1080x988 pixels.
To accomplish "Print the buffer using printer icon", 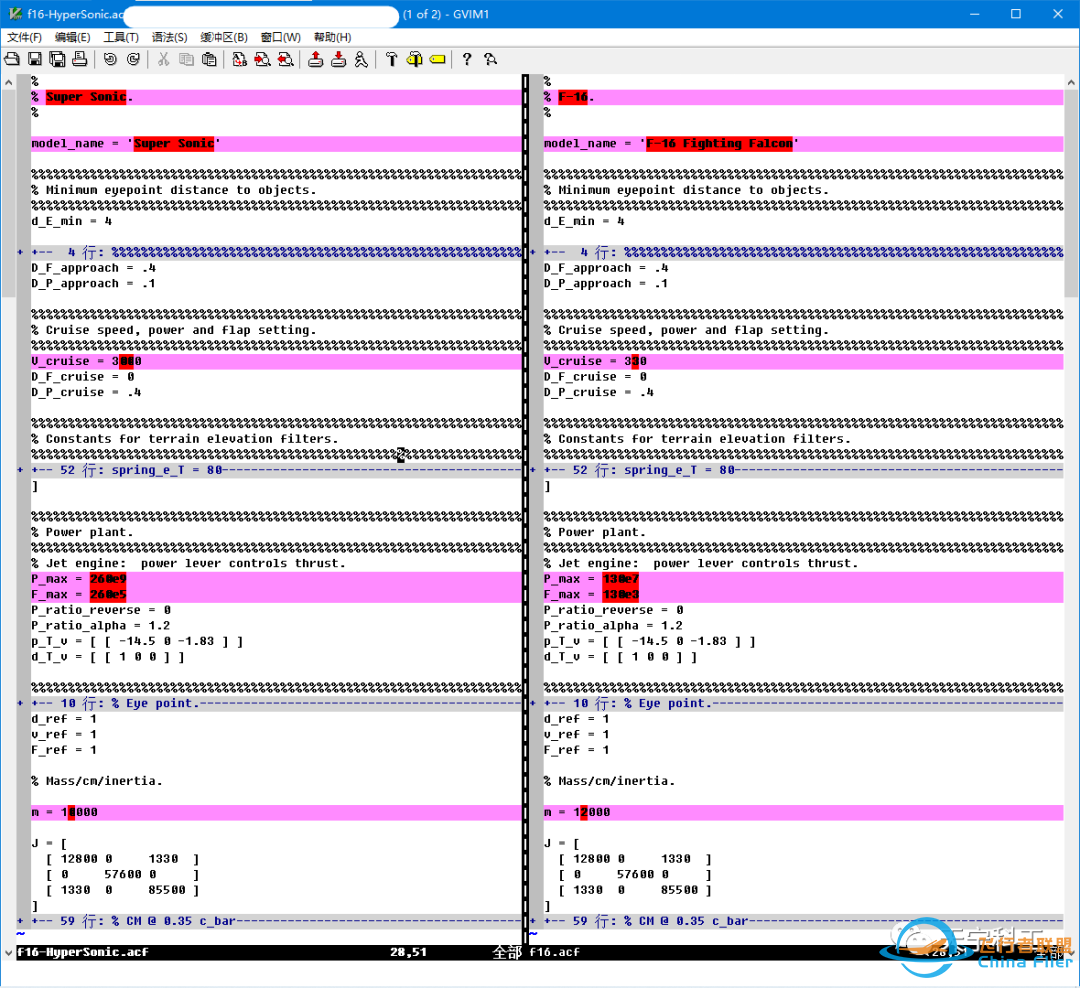I will point(80,60).
